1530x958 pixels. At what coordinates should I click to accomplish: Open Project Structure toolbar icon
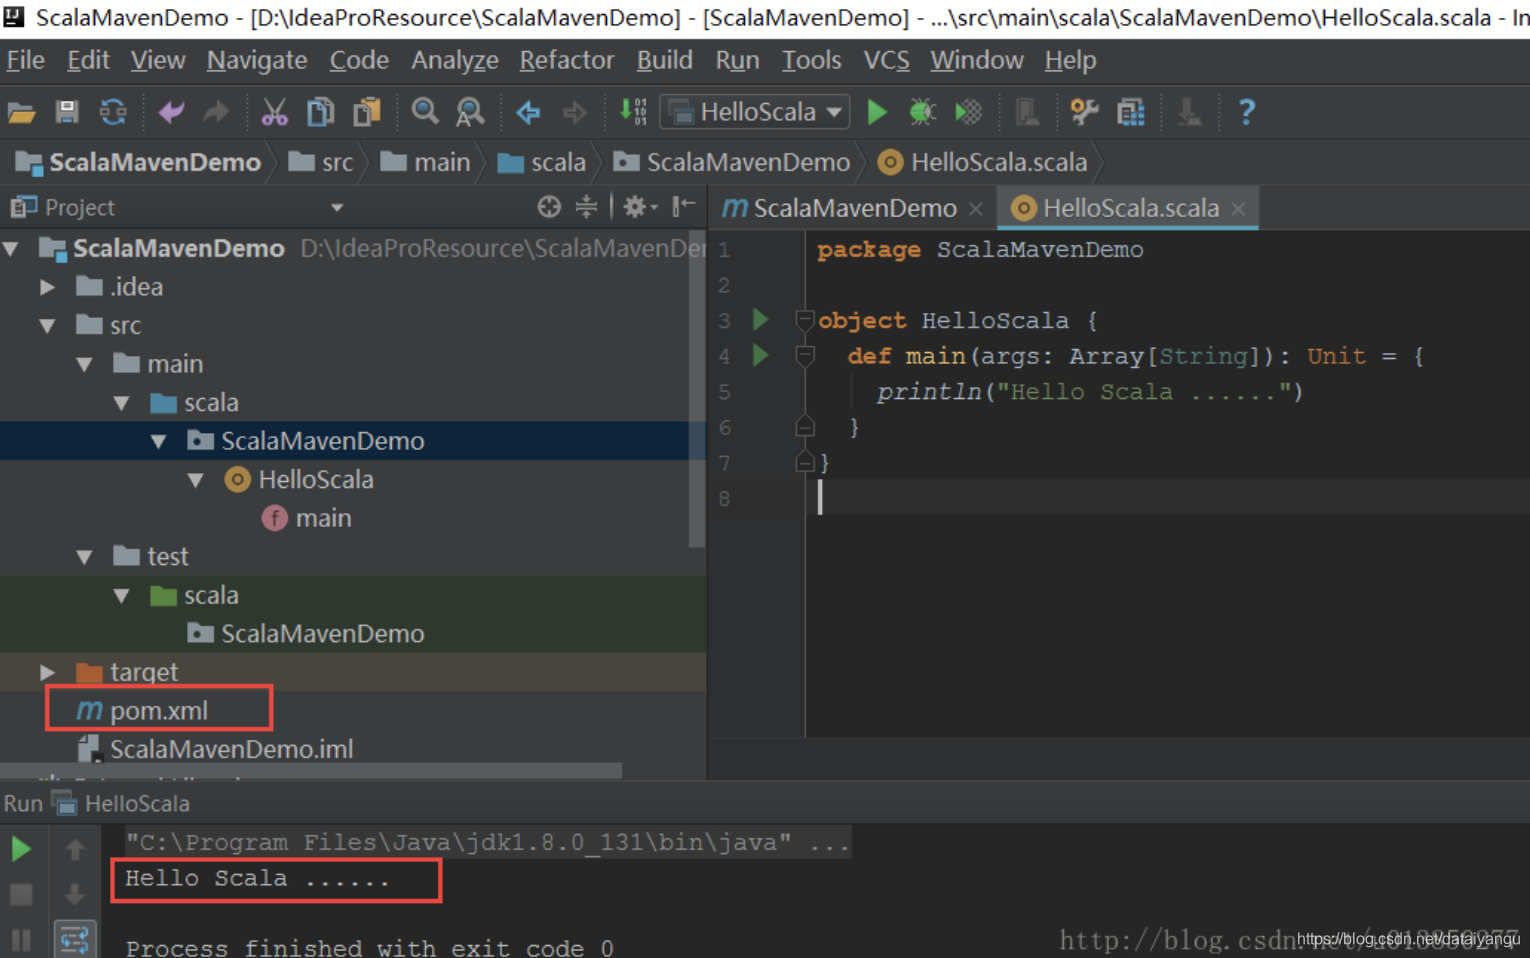tap(1131, 112)
